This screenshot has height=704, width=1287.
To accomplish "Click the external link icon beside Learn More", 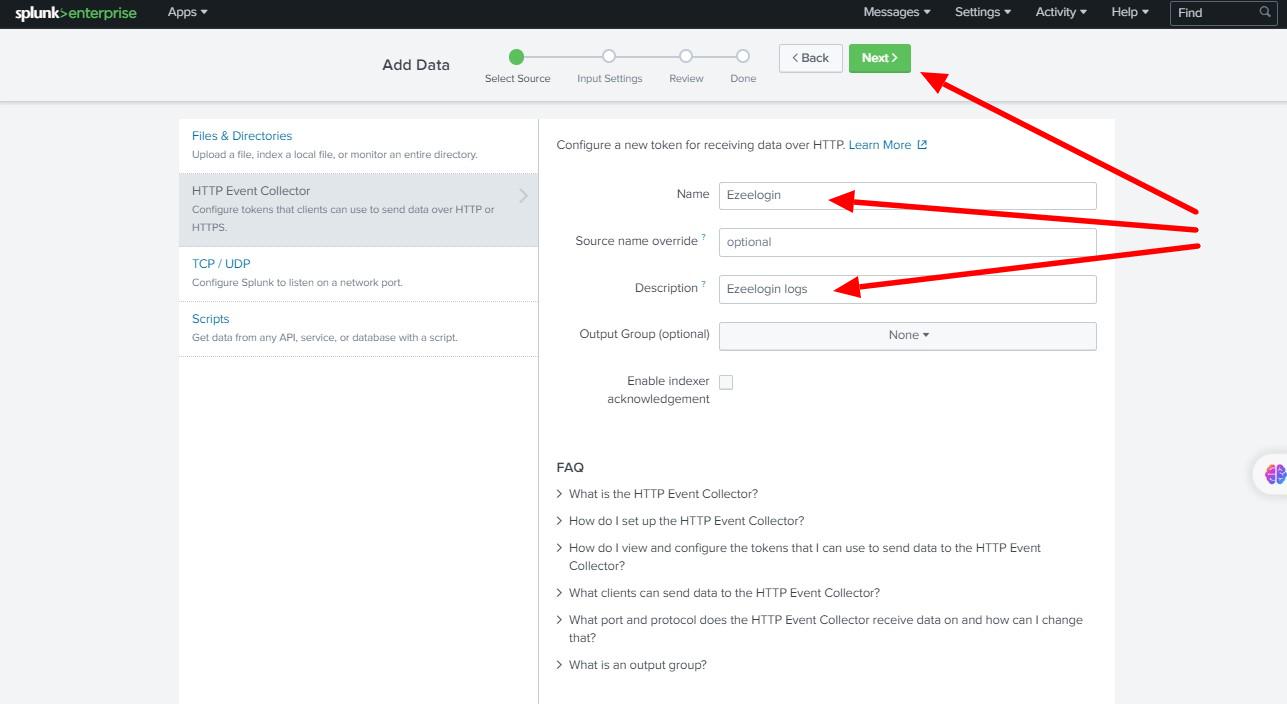I will [922, 145].
